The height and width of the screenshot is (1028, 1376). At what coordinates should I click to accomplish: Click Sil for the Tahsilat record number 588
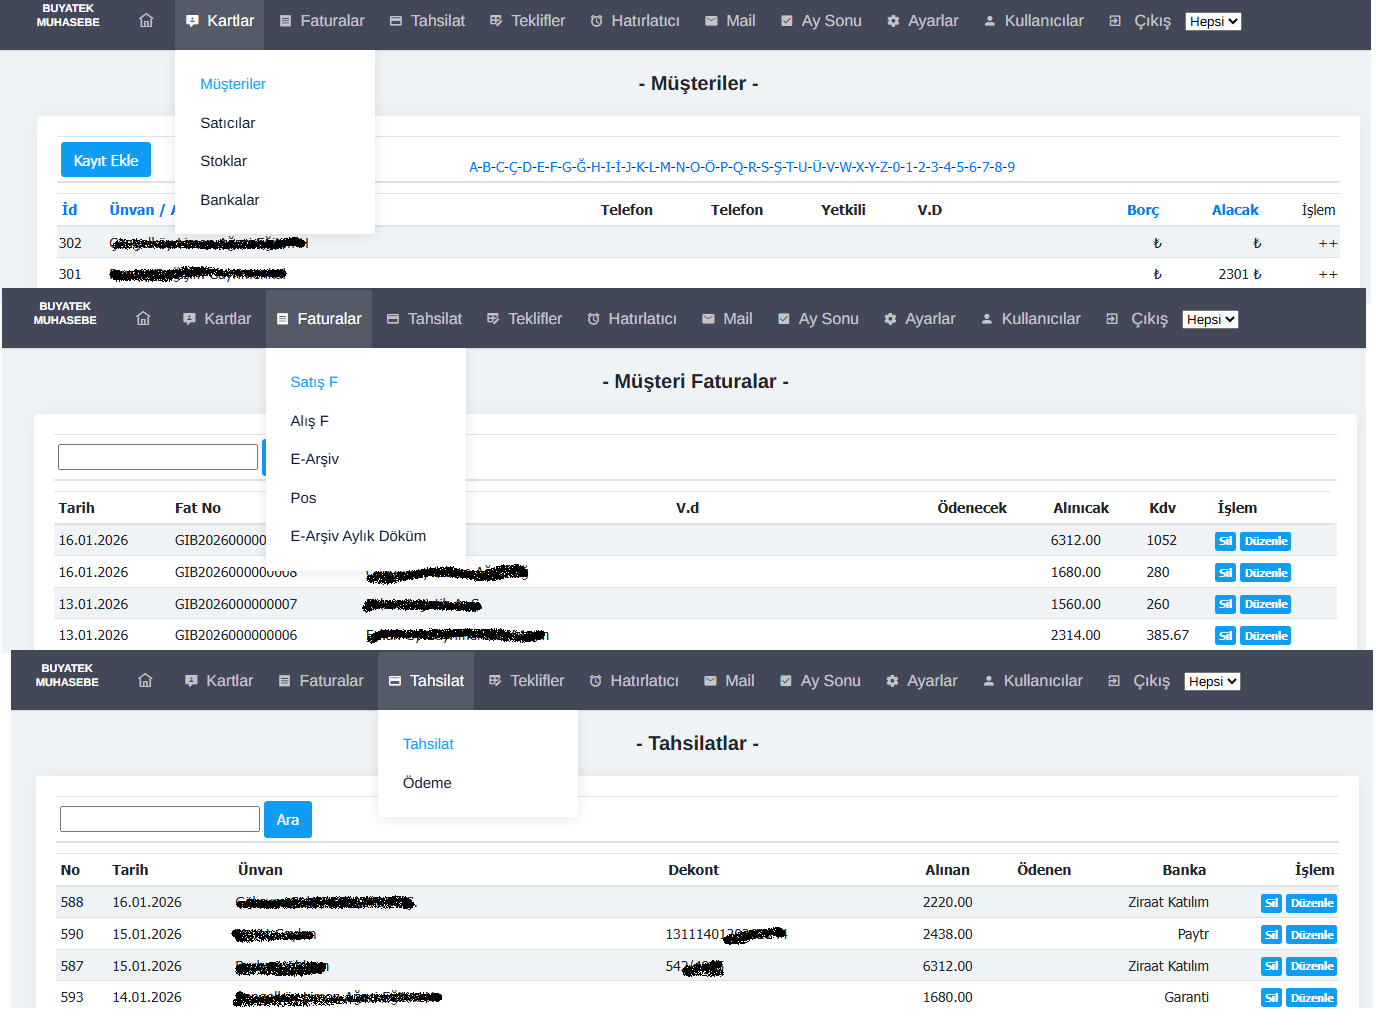(x=1271, y=903)
